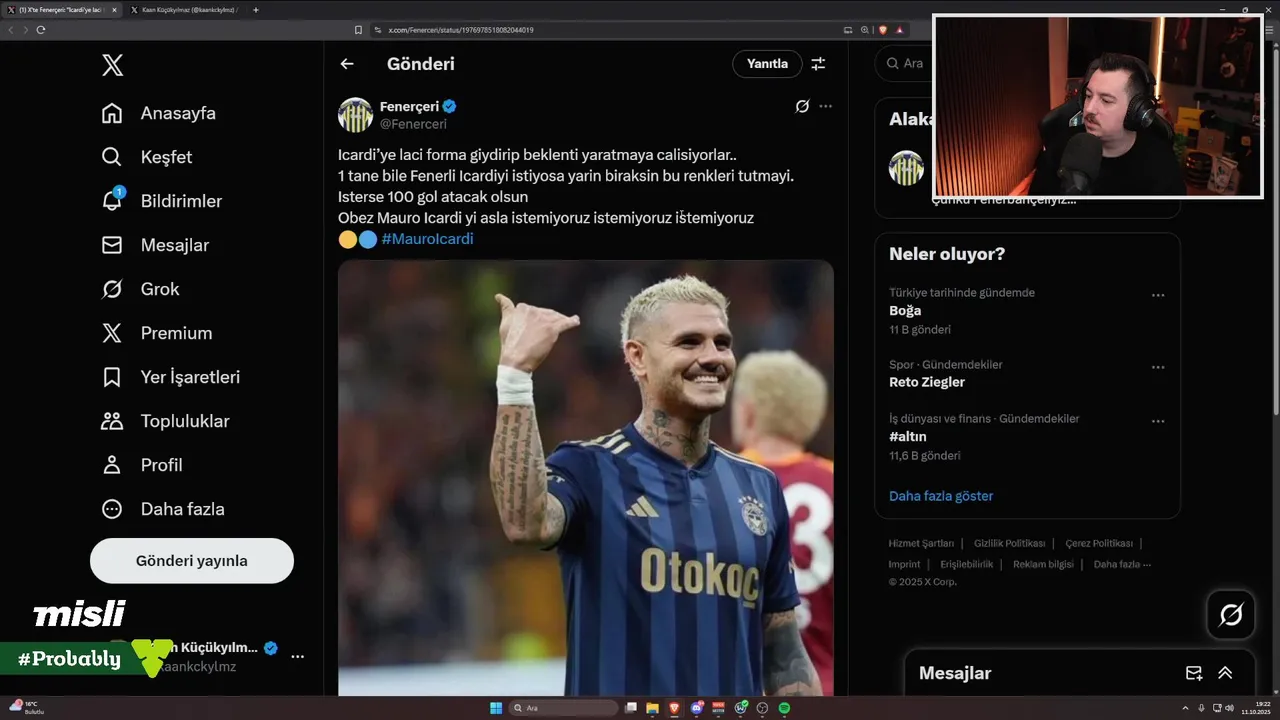1280x720 pixels.
Task: Click the #MauroIcardi hashtag
Action: coord(427,239)
